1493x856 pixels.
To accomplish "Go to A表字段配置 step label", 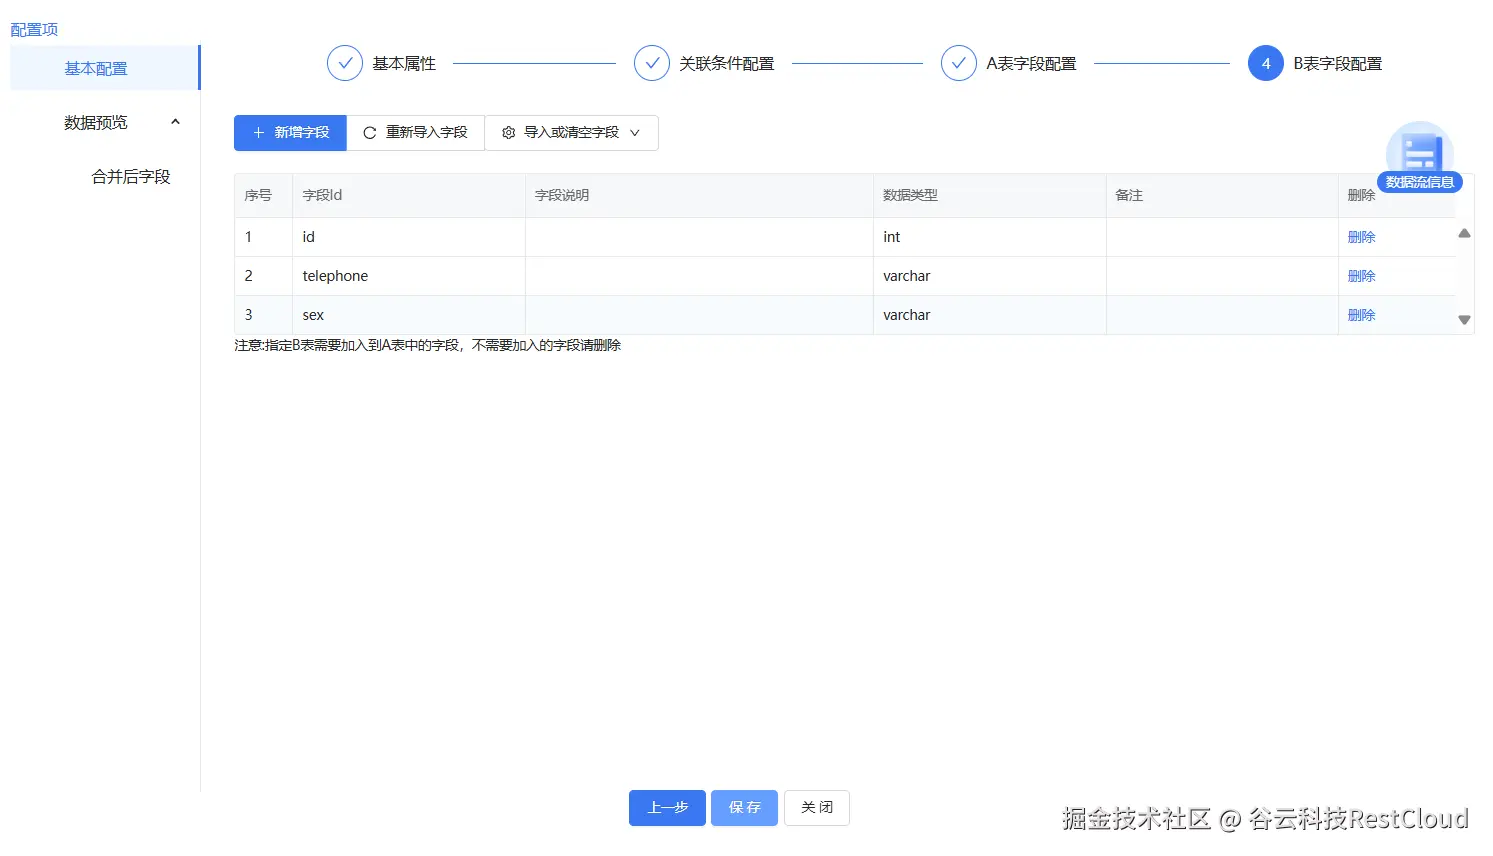I will click(x=1031, y=63).
